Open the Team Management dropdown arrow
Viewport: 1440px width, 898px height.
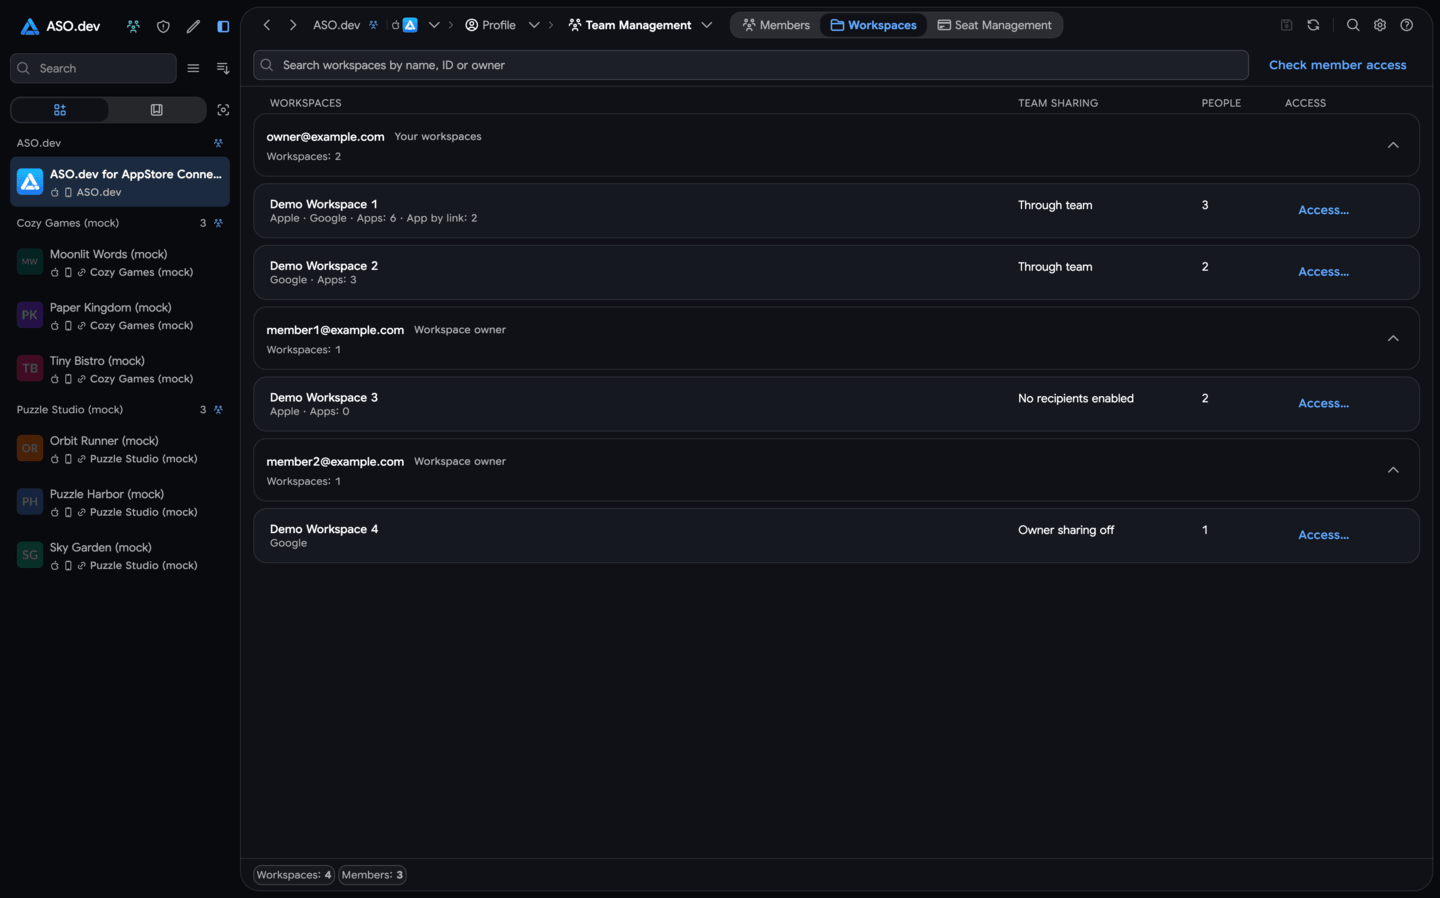pyautogui.click(x=707, y=25)
